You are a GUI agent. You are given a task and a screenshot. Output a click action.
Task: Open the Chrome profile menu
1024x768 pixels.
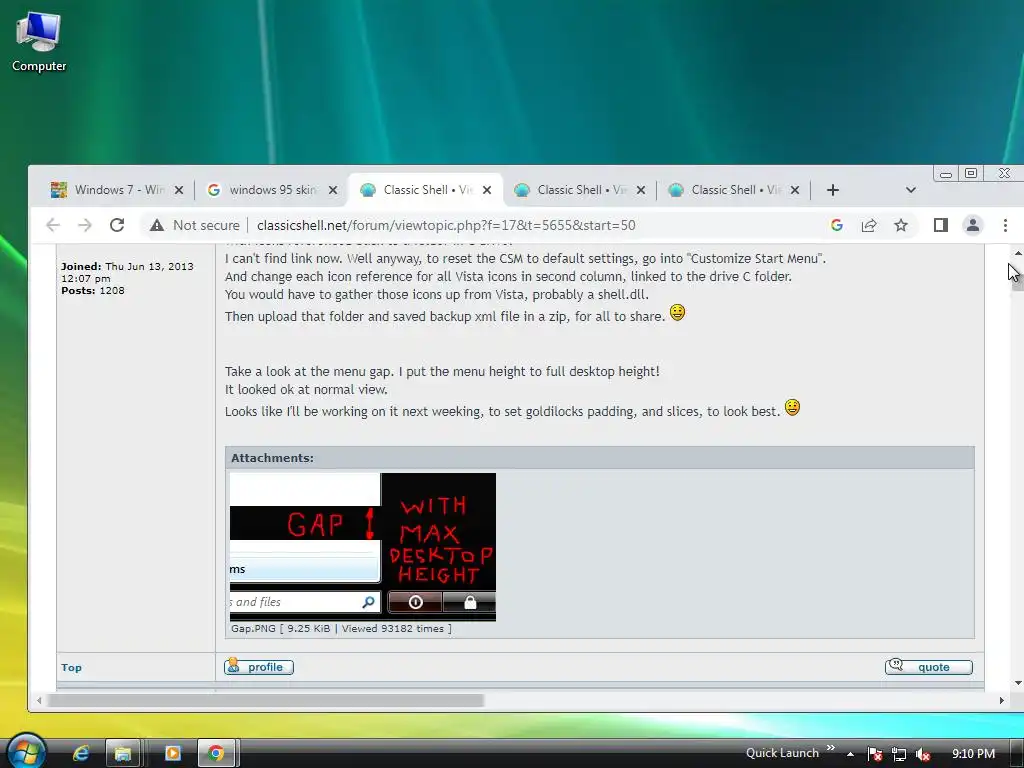(973, 225)
